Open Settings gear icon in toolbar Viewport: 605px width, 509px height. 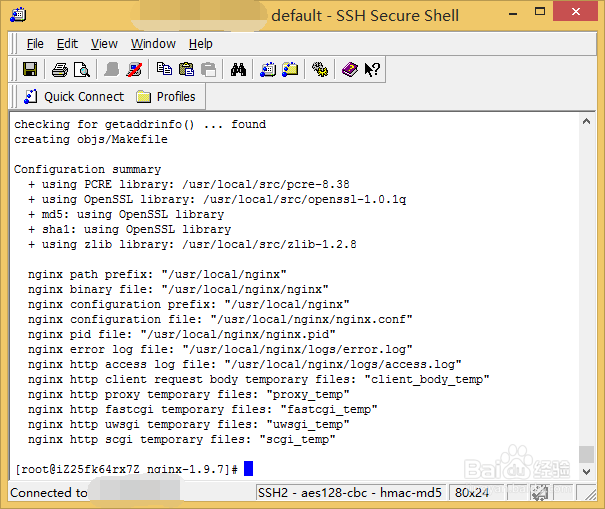coord(320,69)
